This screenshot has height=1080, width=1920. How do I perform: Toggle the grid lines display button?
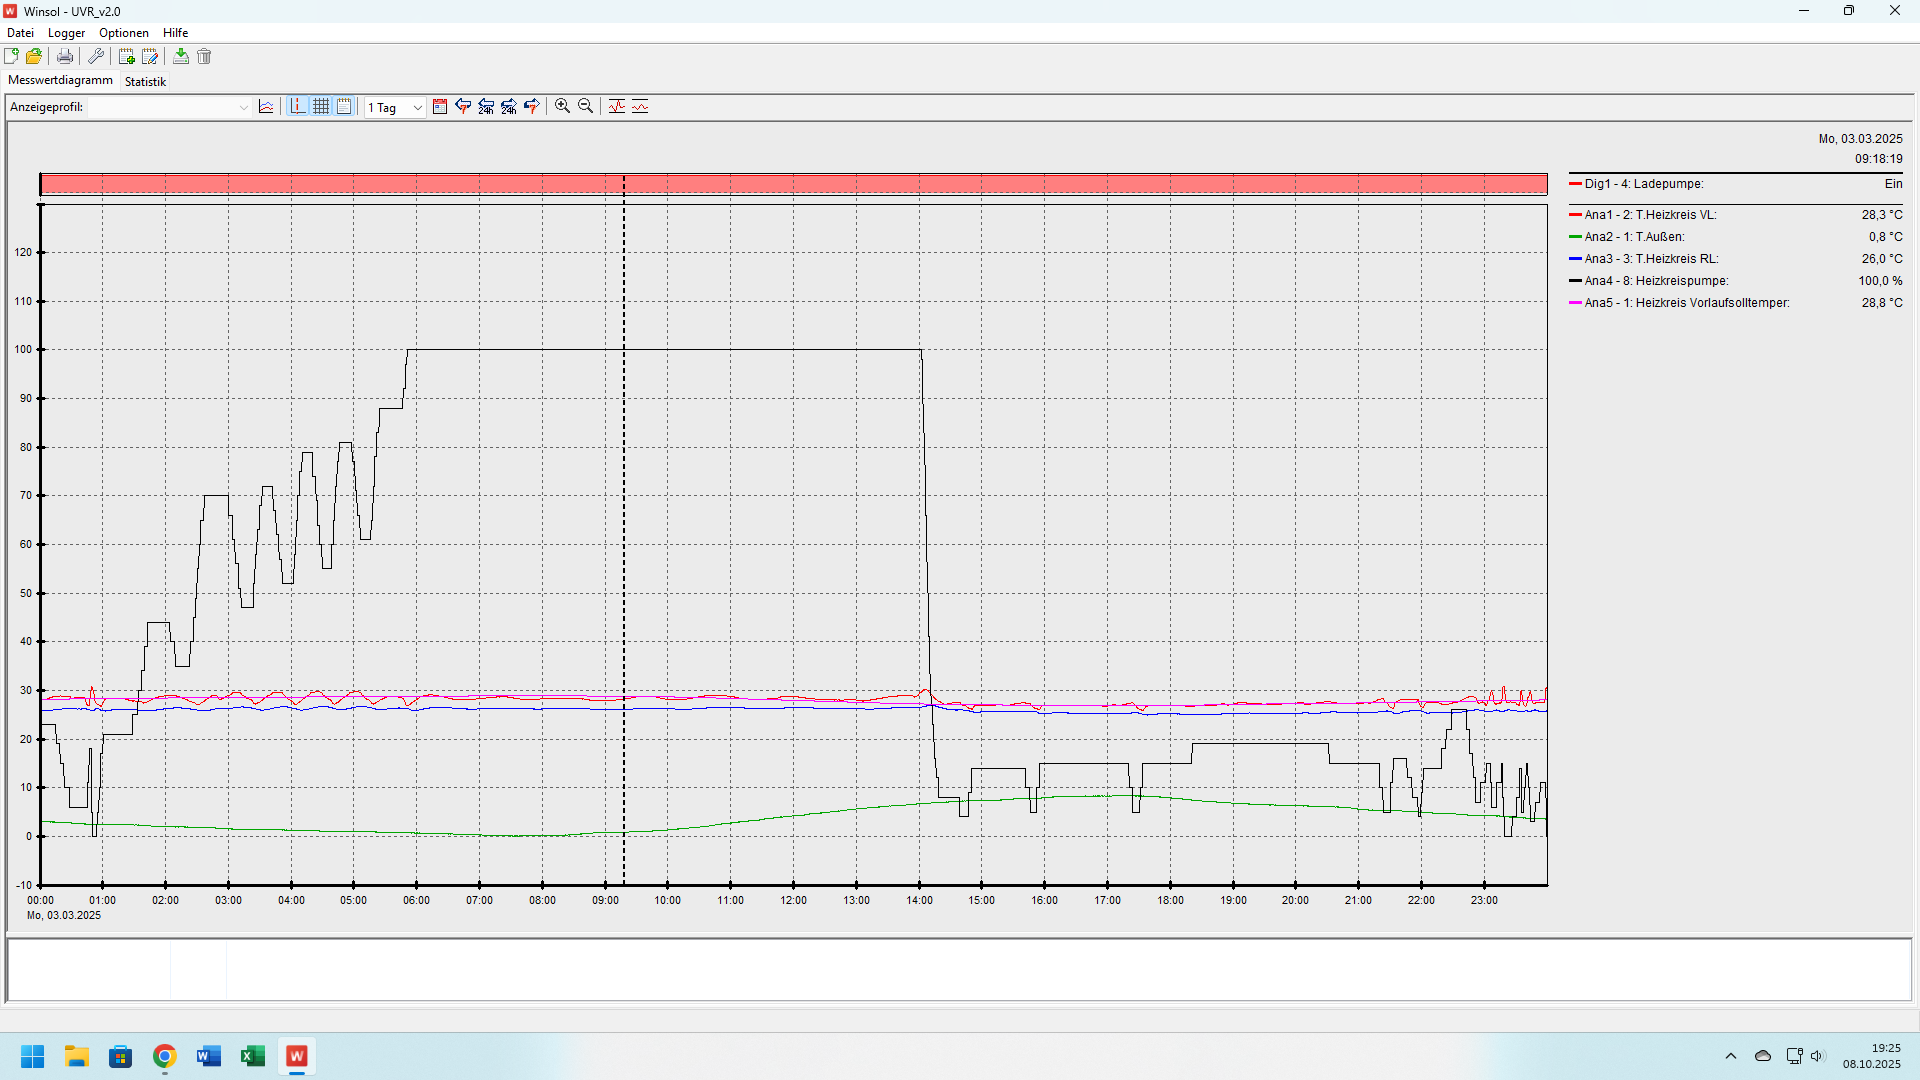(x=321, y=107)
